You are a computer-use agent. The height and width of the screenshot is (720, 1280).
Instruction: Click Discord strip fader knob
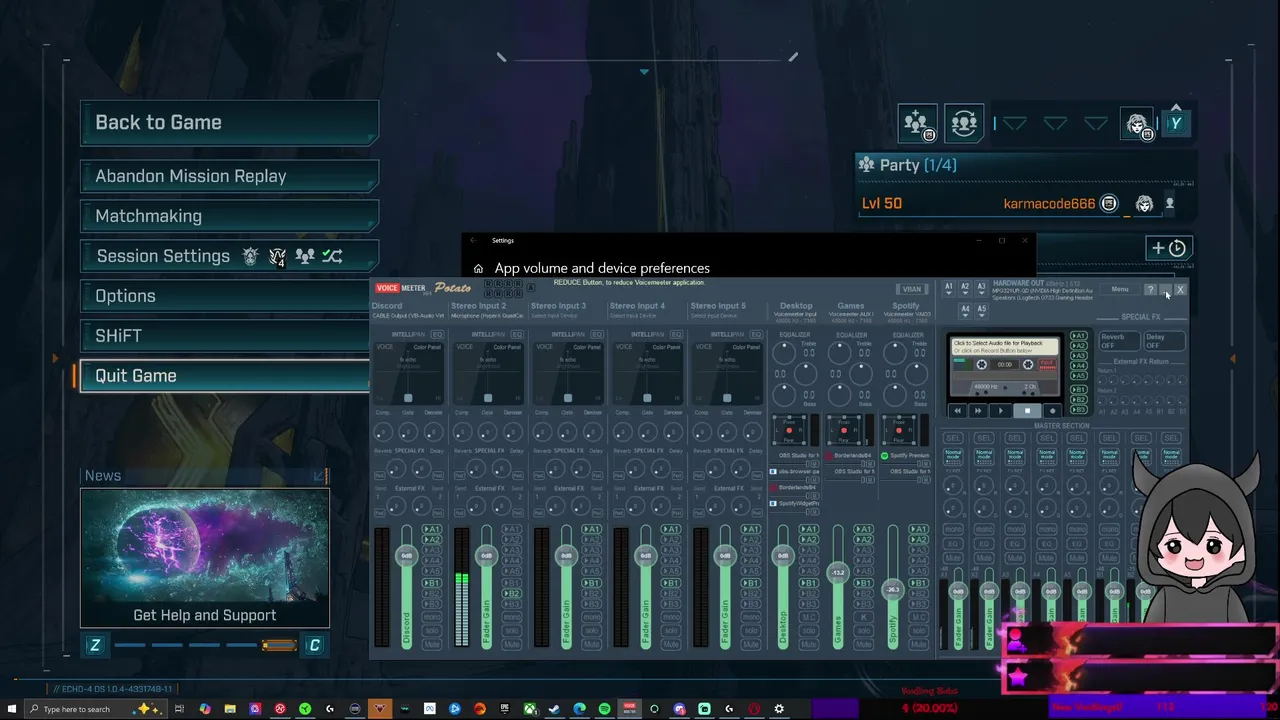point(407,556)
